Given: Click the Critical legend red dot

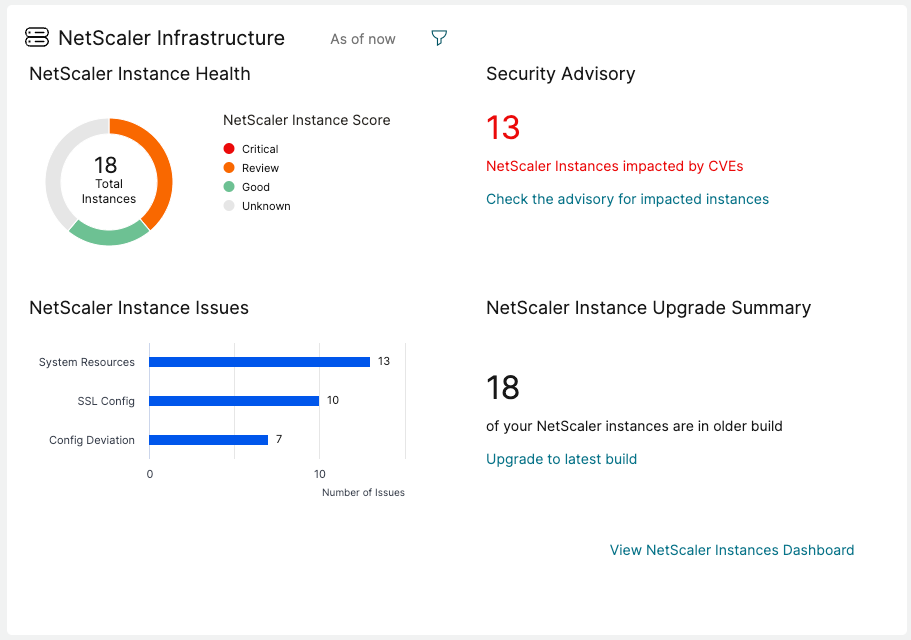Looking at the screenshot, I should click(229, 149).
